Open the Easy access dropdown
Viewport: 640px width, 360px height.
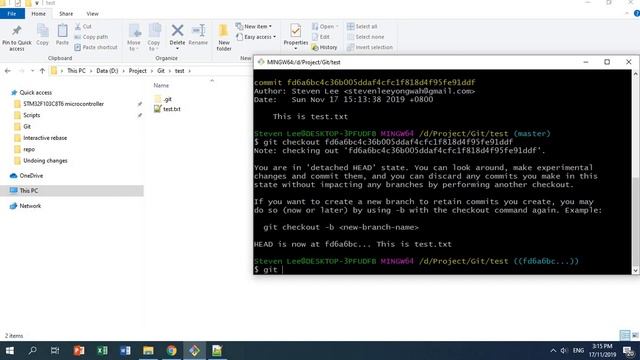tap(256, 37)
